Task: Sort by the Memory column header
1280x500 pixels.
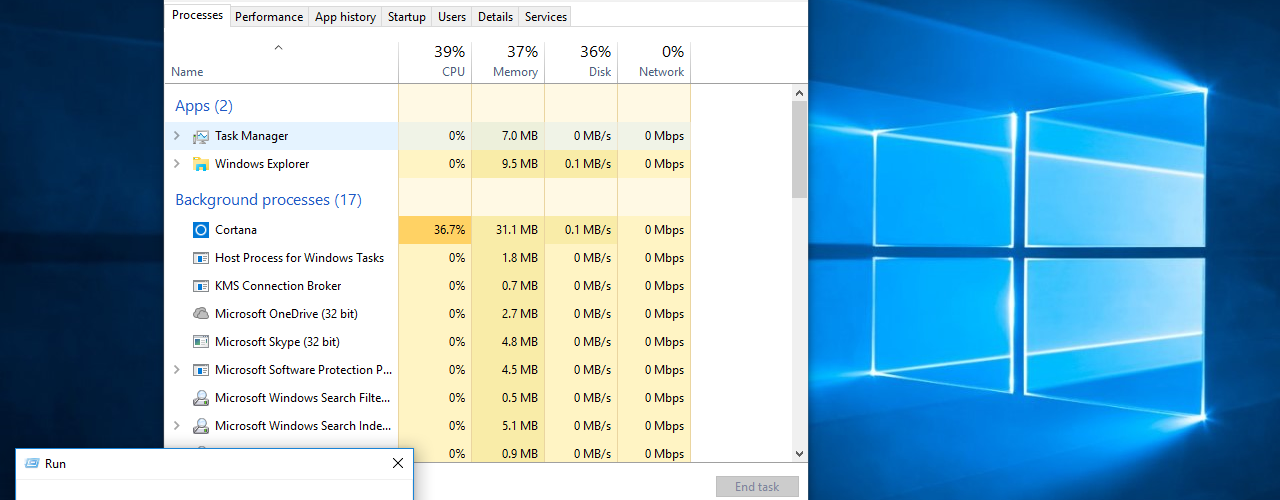Action: click(508, 62)
